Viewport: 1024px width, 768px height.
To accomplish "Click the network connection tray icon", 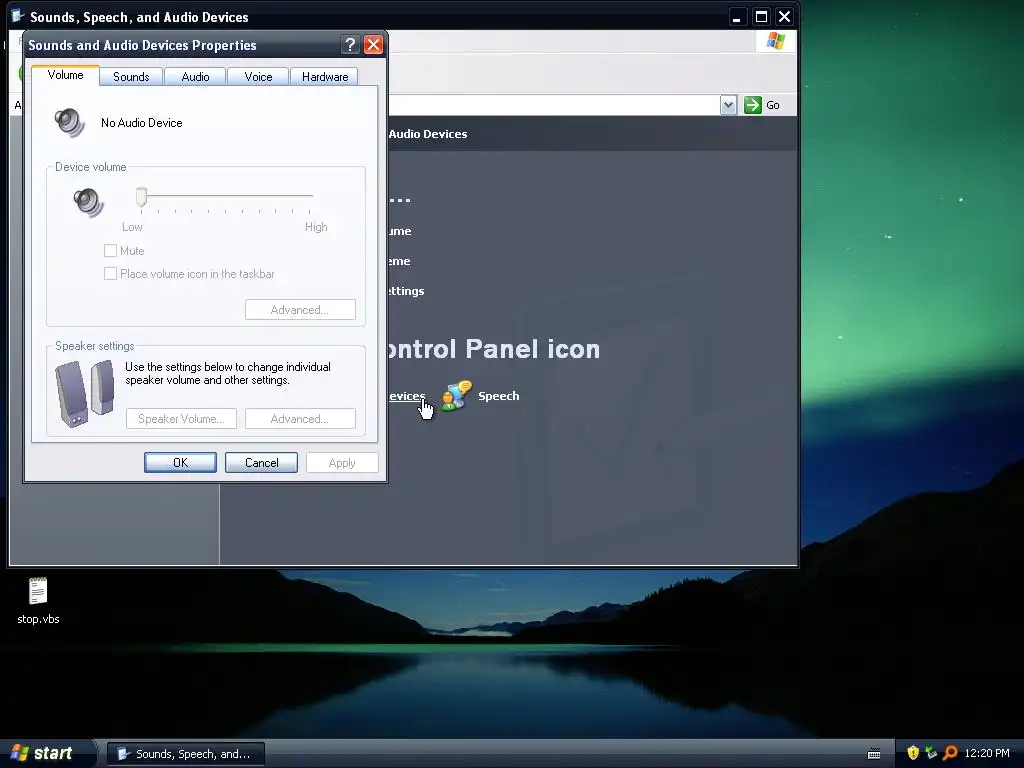I will click(x=931, y=753).
